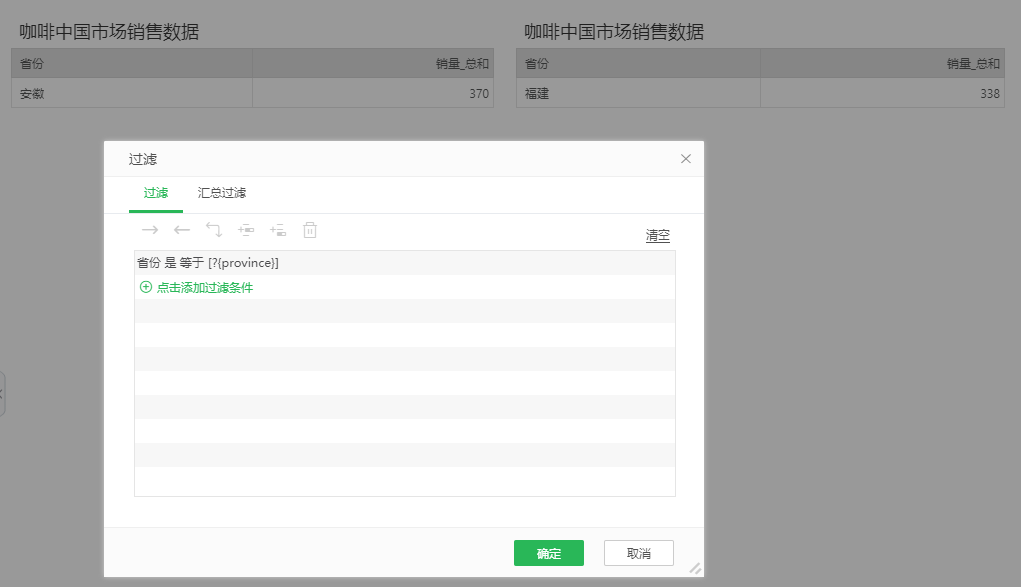Switch to the 汇总过滤 tab
This screenshot has width=1021, height=587.
[x=222, y=193]
